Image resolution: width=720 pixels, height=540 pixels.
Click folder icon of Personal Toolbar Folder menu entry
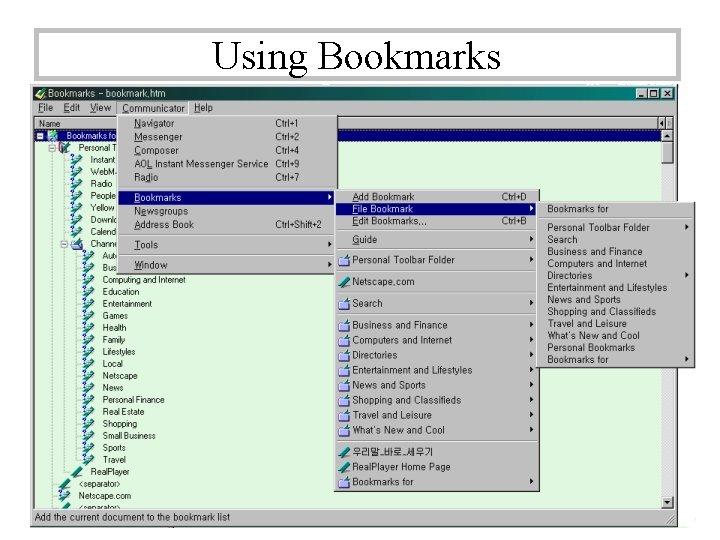[x=344, y=260]
